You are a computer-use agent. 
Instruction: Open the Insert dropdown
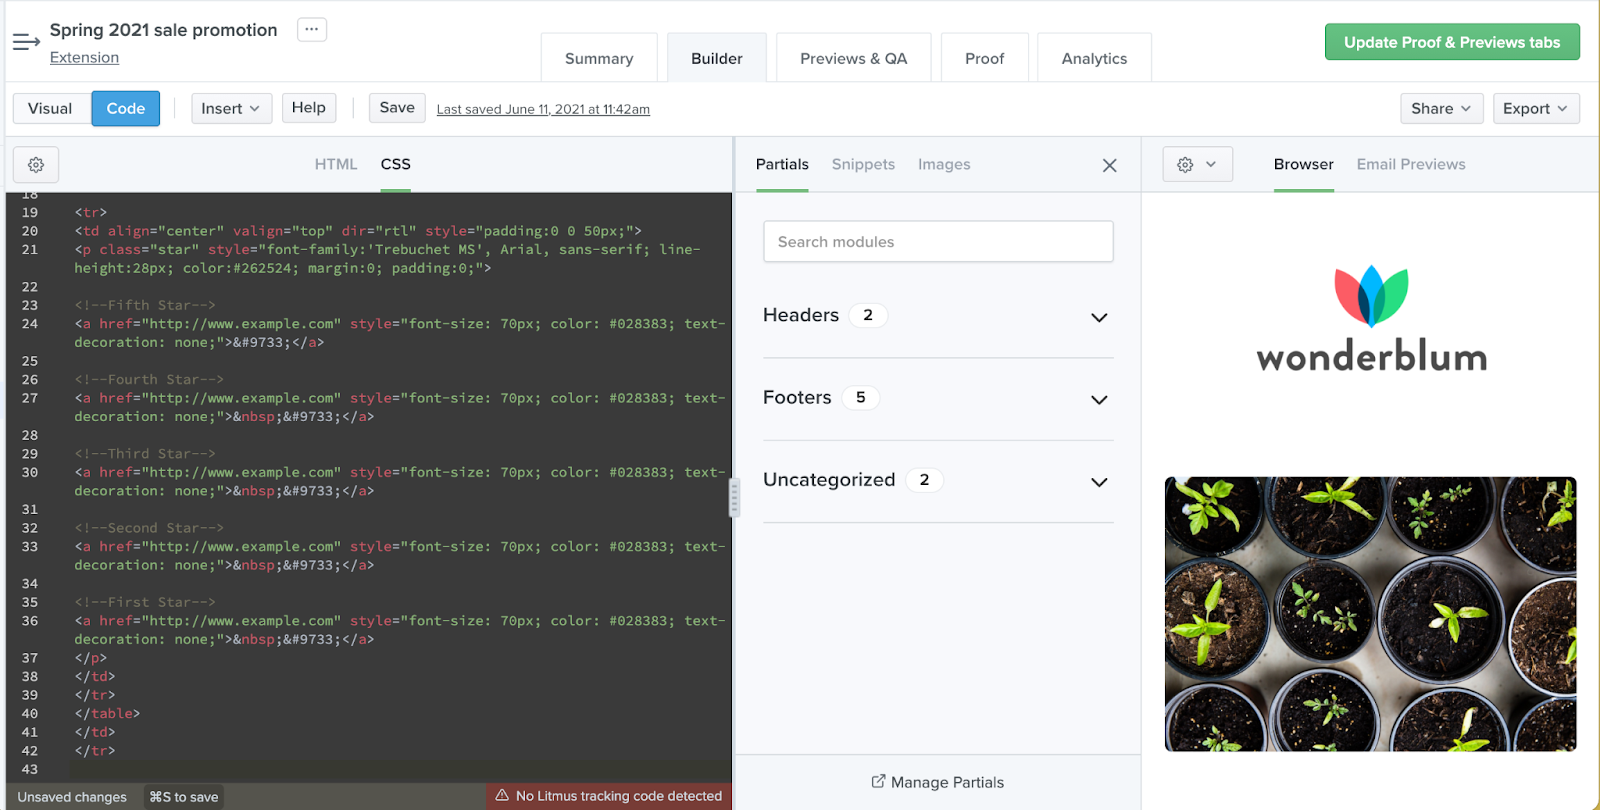tap(231, 109)
